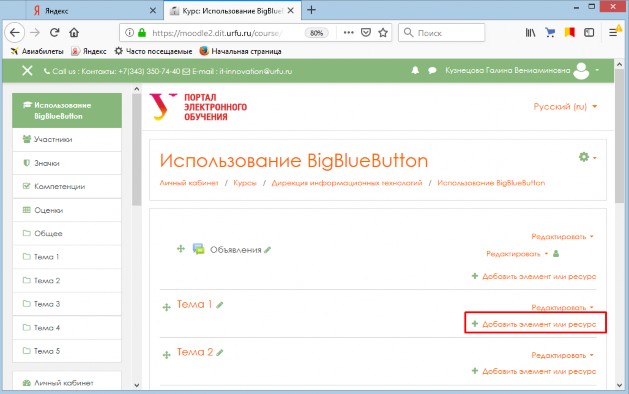
Task: Click move icon next to Объявления
Action: tap(181, 249)
